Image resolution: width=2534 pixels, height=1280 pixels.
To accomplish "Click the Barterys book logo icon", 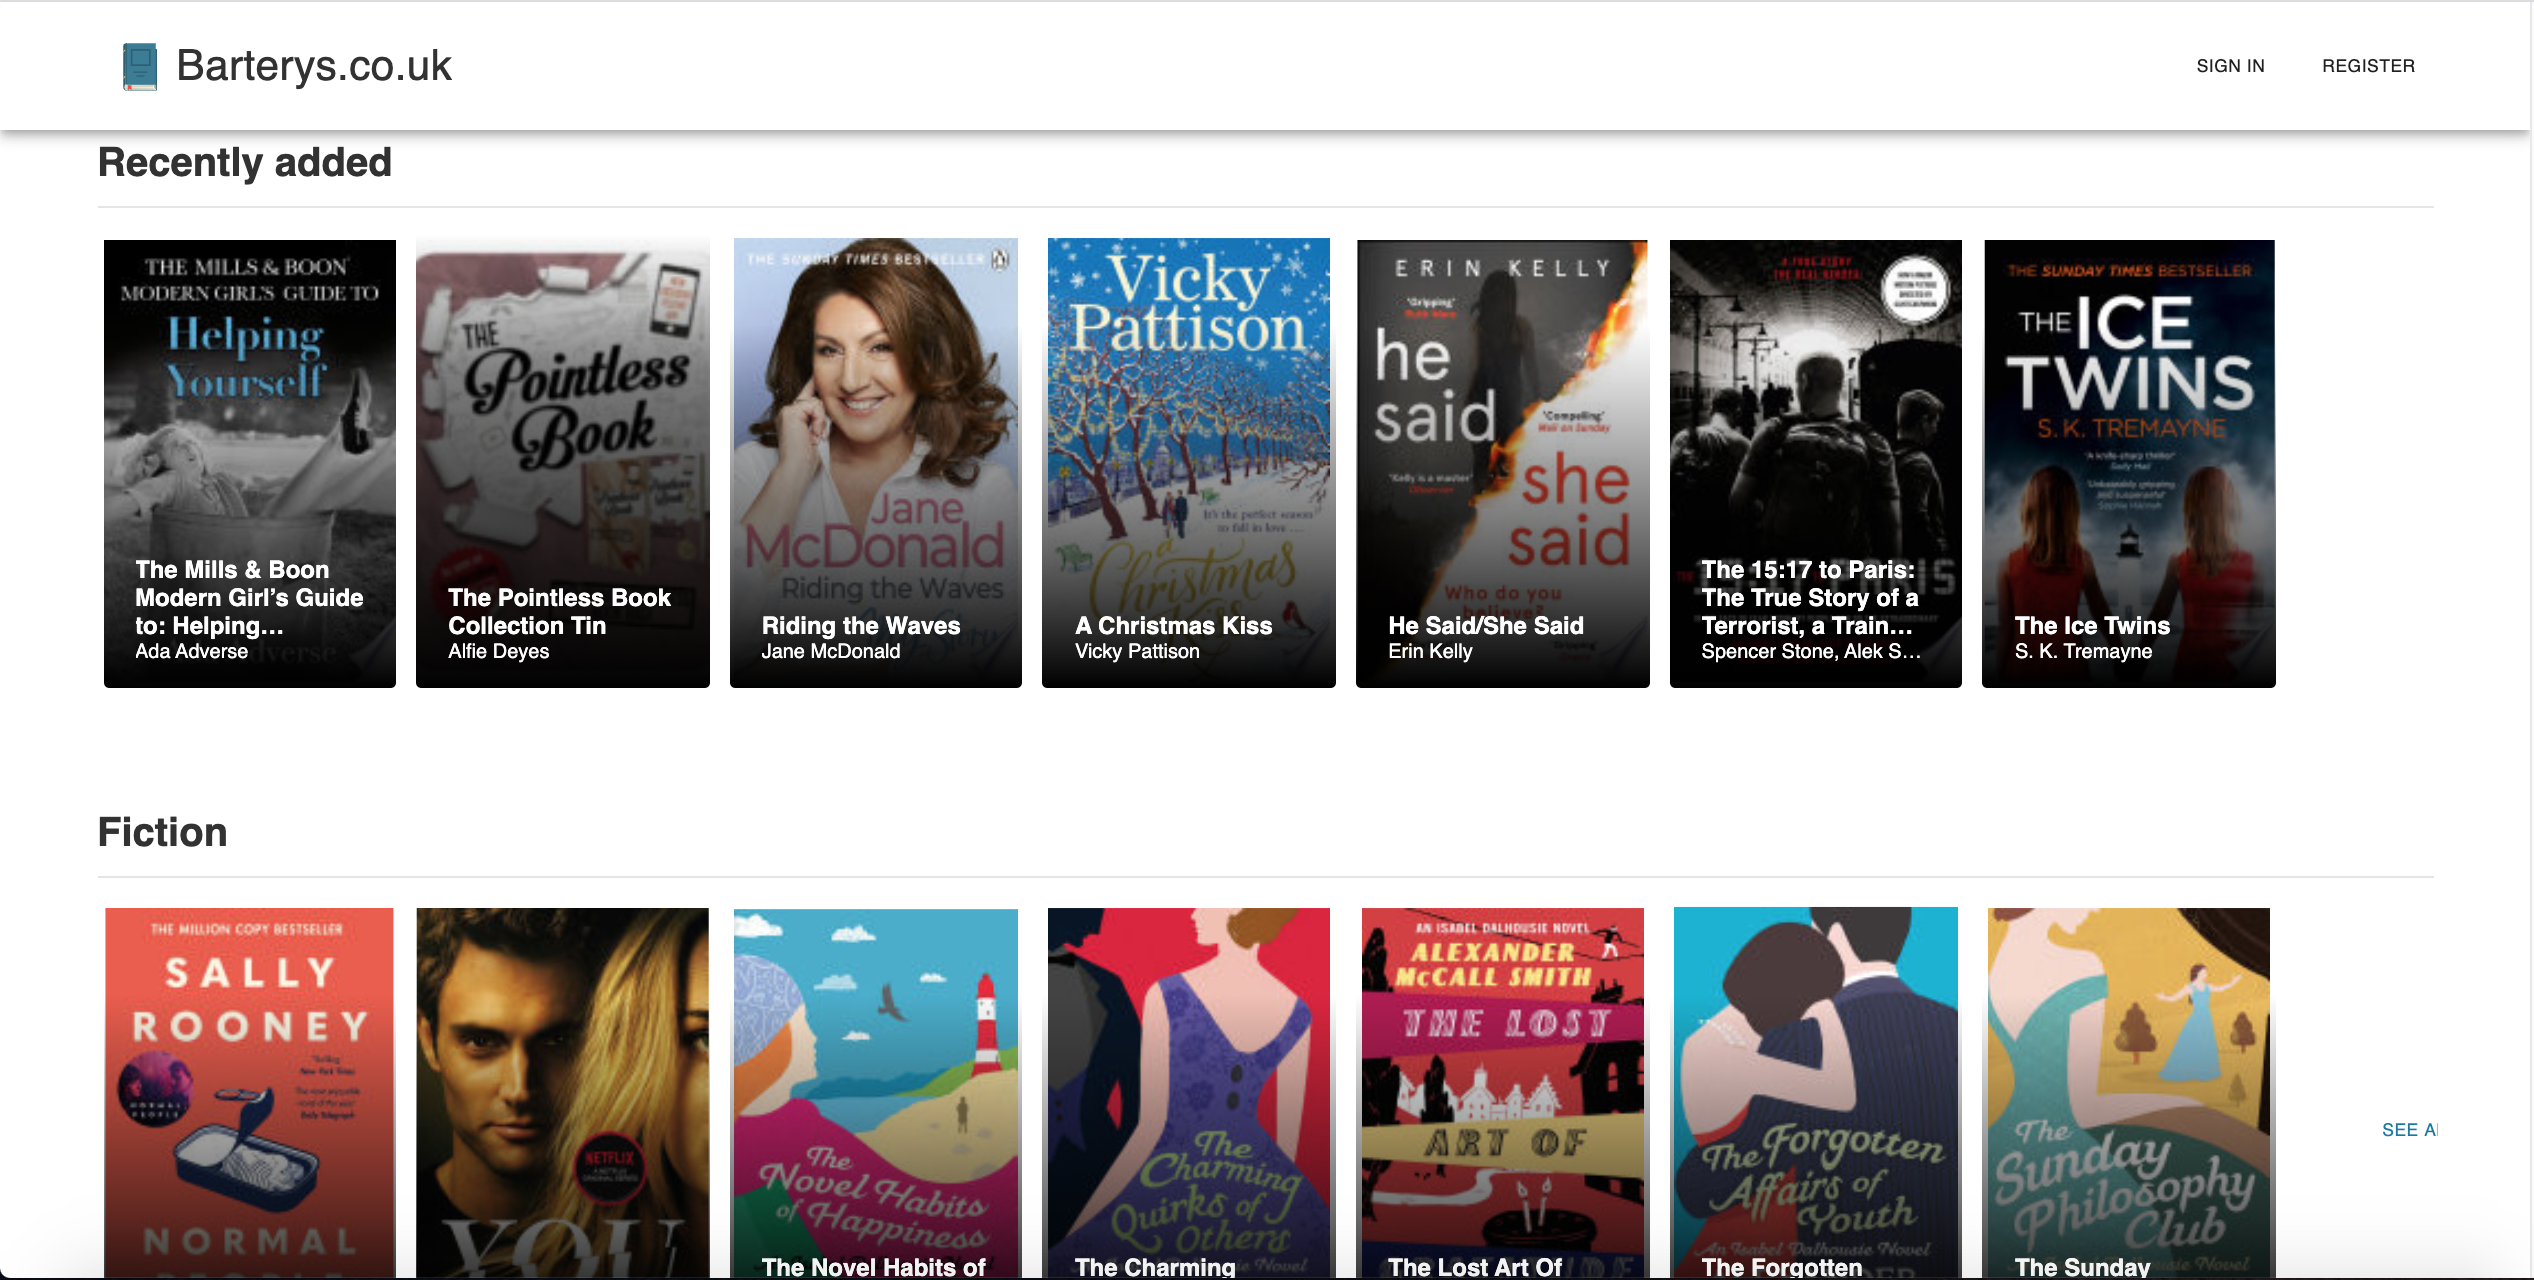I will (x=139, y=66).
